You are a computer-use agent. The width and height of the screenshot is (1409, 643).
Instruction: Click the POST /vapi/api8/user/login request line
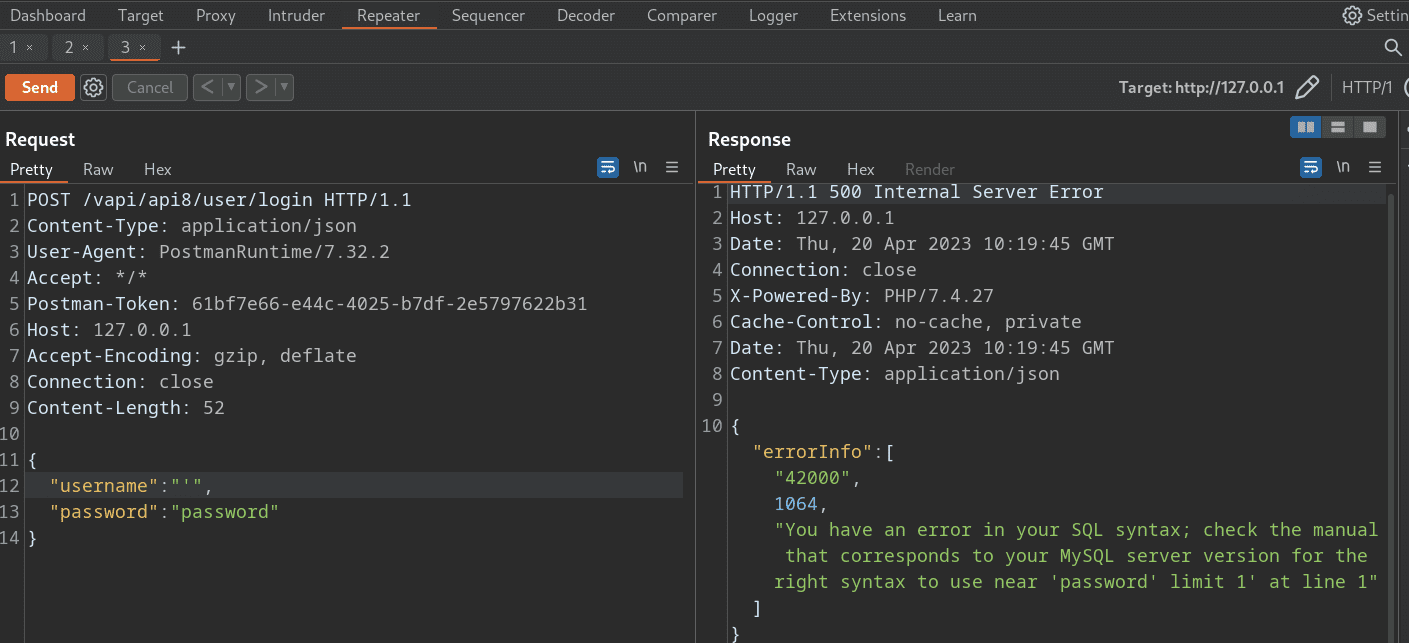(x=219, y=200)
